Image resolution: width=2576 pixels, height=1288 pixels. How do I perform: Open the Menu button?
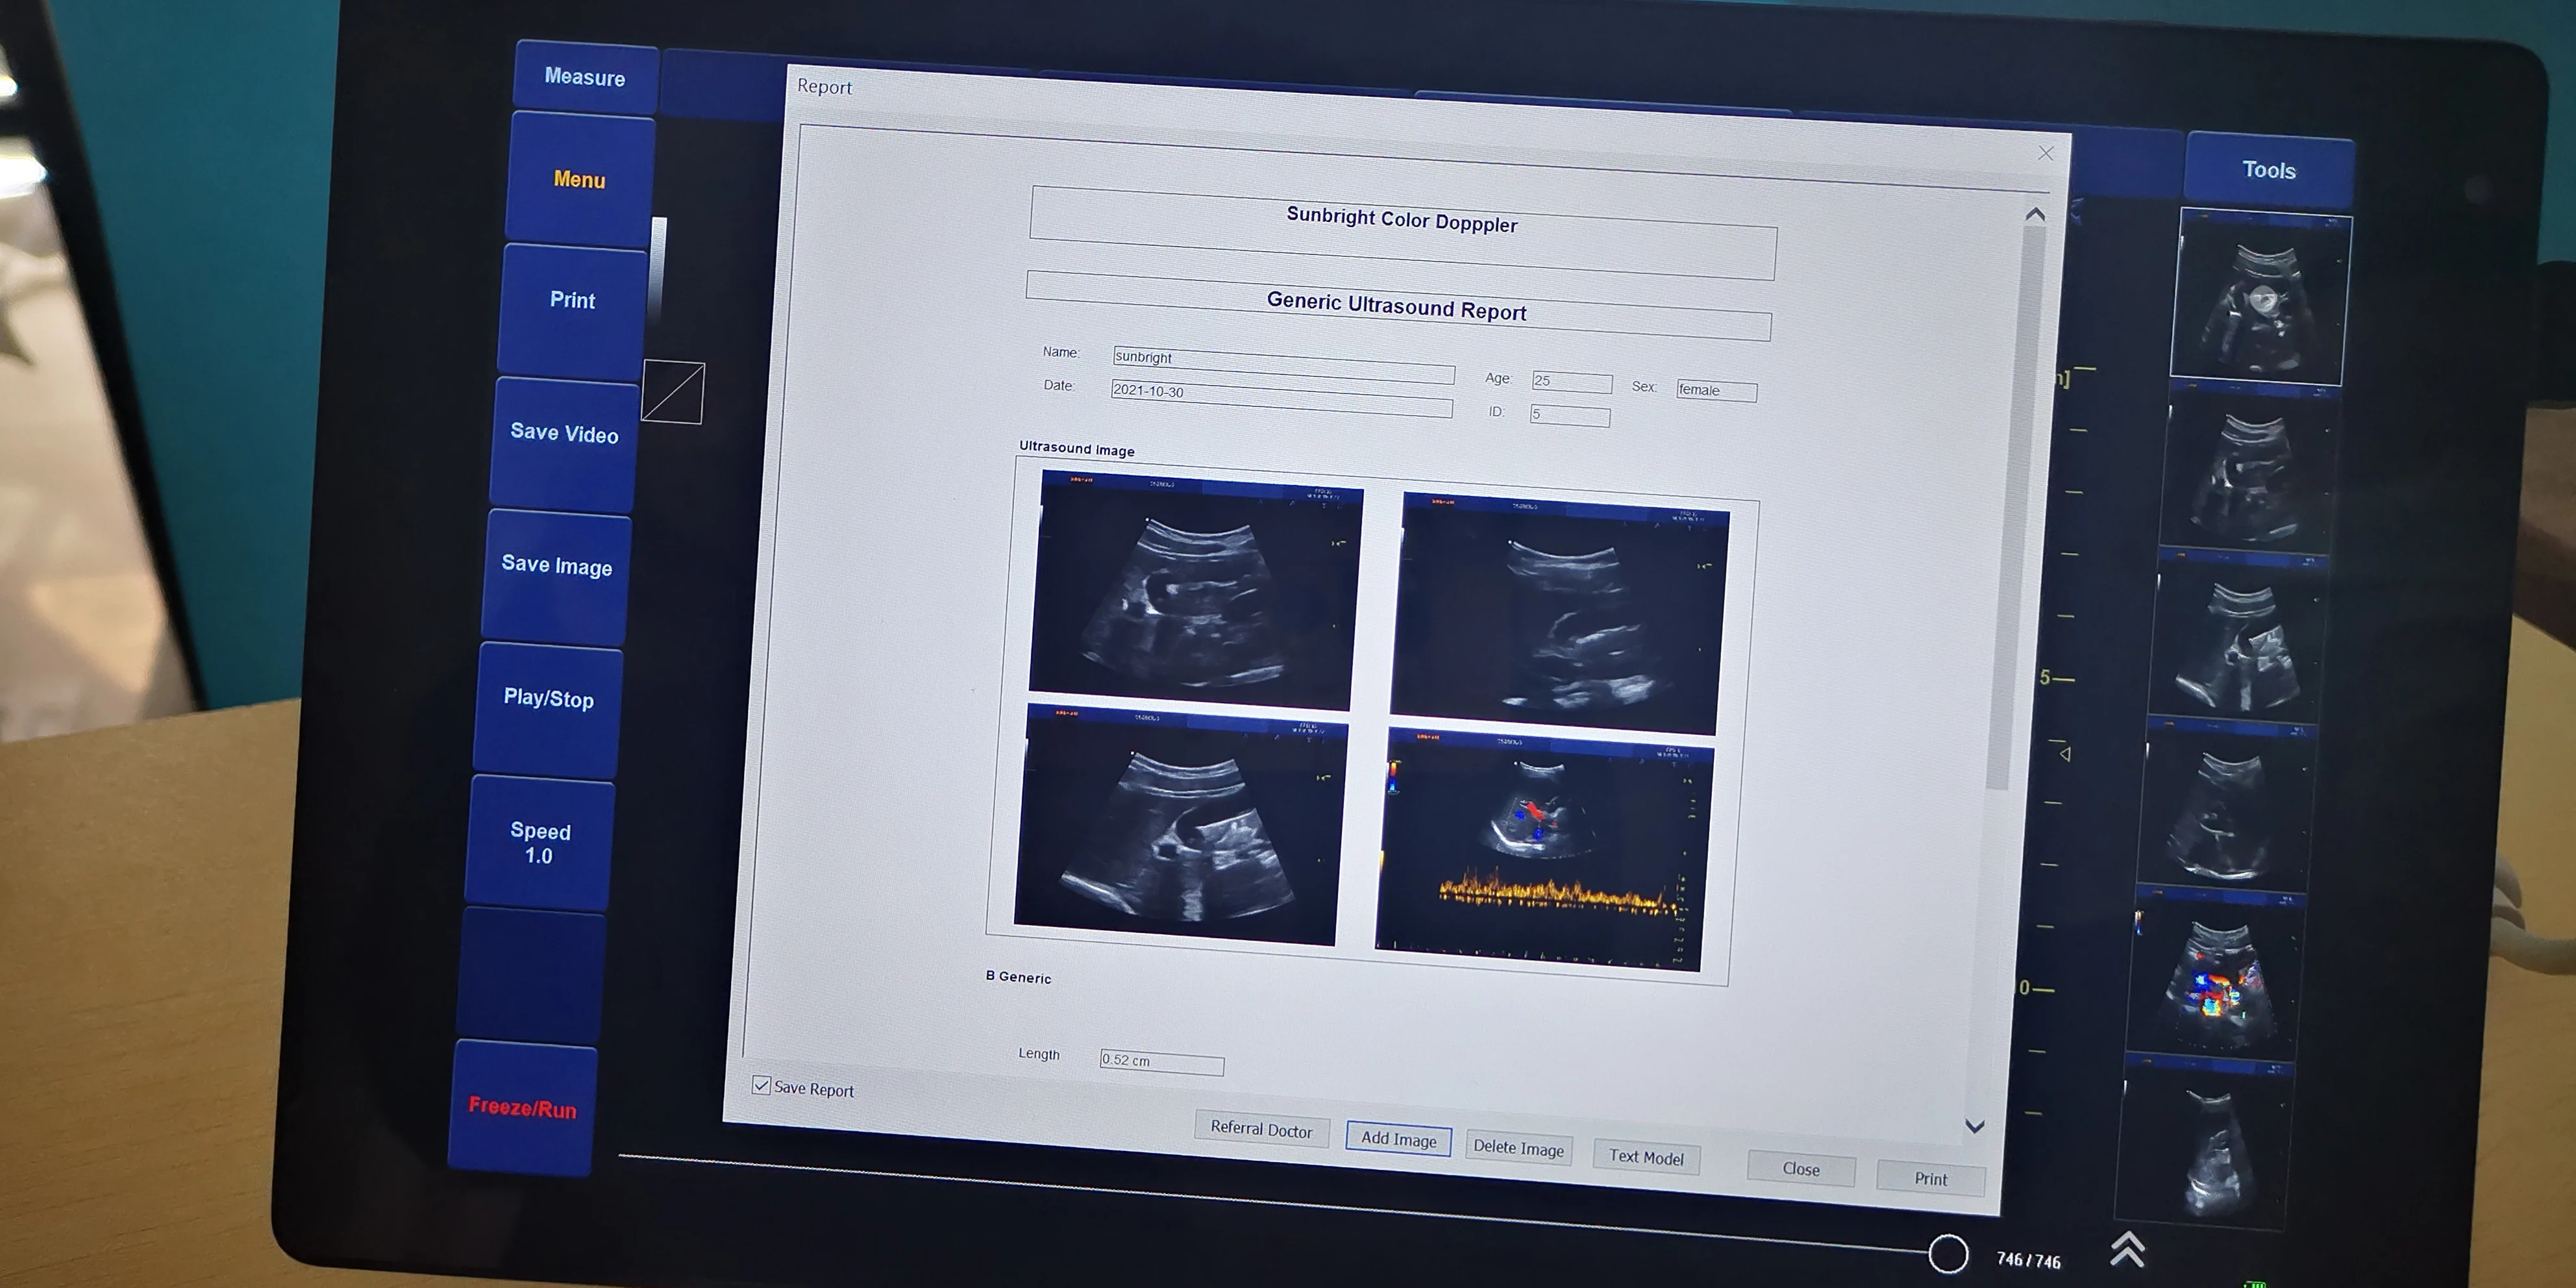tap(579, 180)
